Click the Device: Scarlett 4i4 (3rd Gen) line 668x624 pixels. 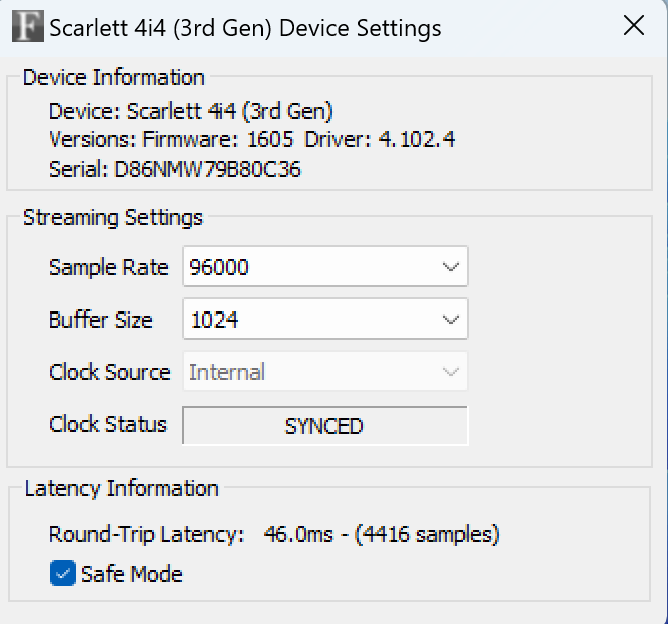190,111
